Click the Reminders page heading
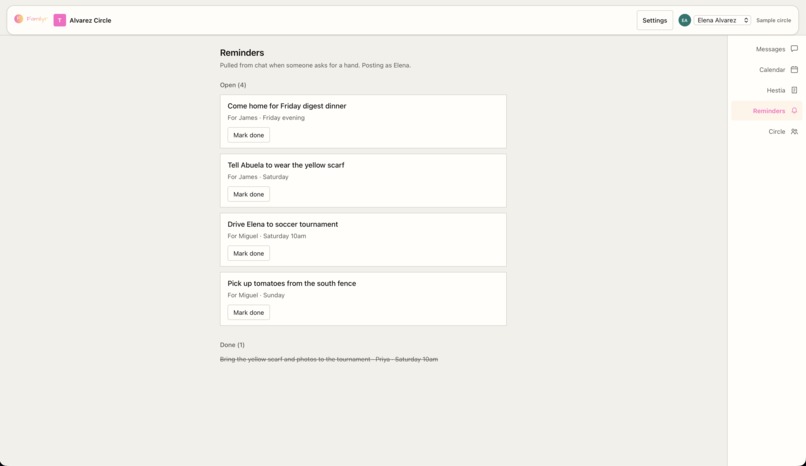Image resolution: width=806 pixels, height=466 pixels. click(x=242, y=52)
